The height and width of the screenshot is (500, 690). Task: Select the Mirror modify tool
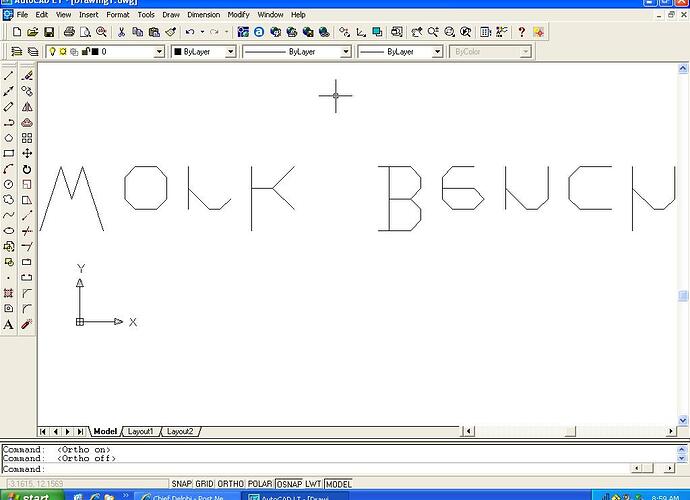[x=27, y=107]
